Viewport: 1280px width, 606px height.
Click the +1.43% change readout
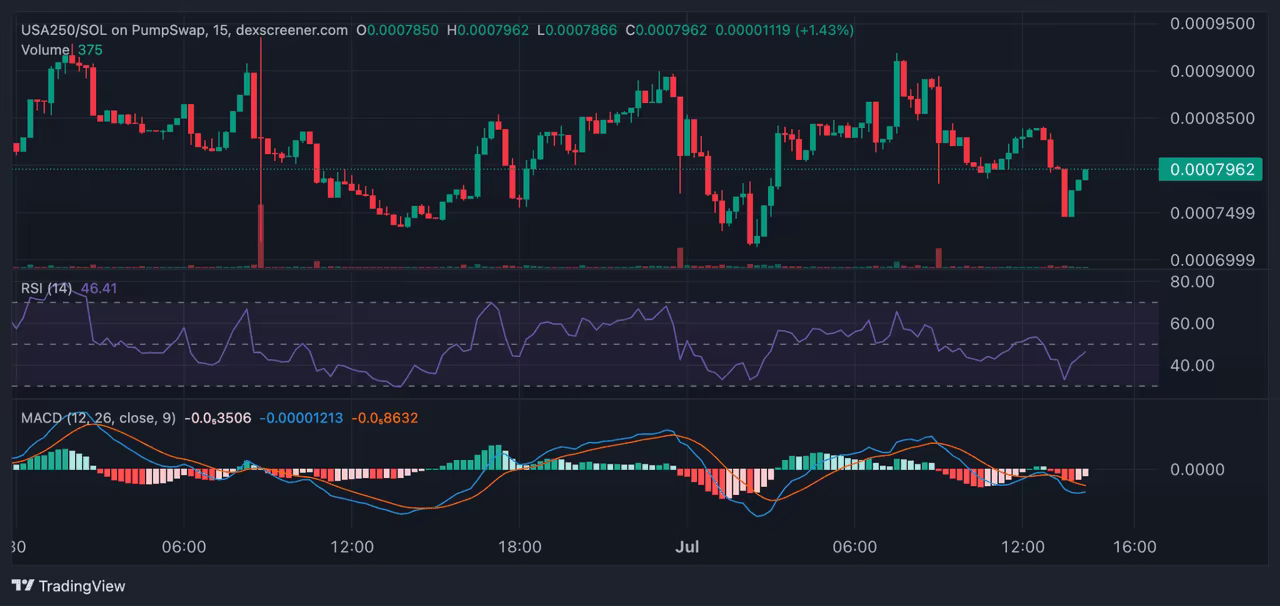[825, 30]
